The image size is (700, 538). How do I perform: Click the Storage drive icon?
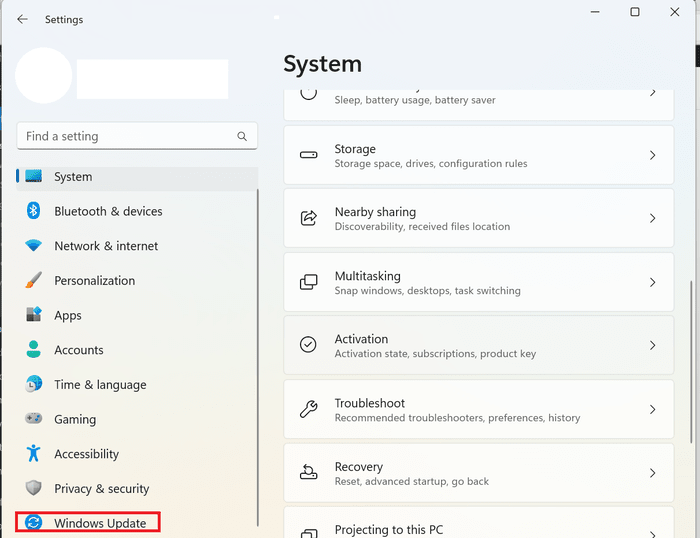[308, 155]
